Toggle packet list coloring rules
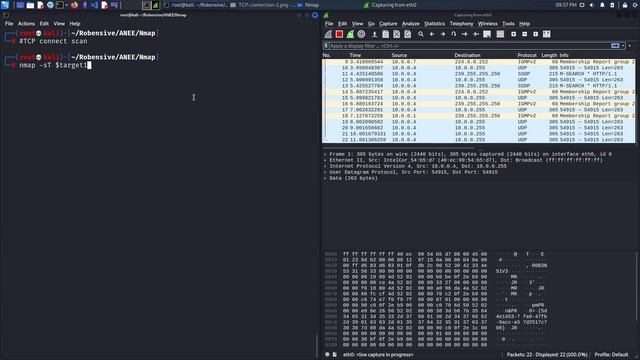This screenshot has width=640, height=360. 500,34
